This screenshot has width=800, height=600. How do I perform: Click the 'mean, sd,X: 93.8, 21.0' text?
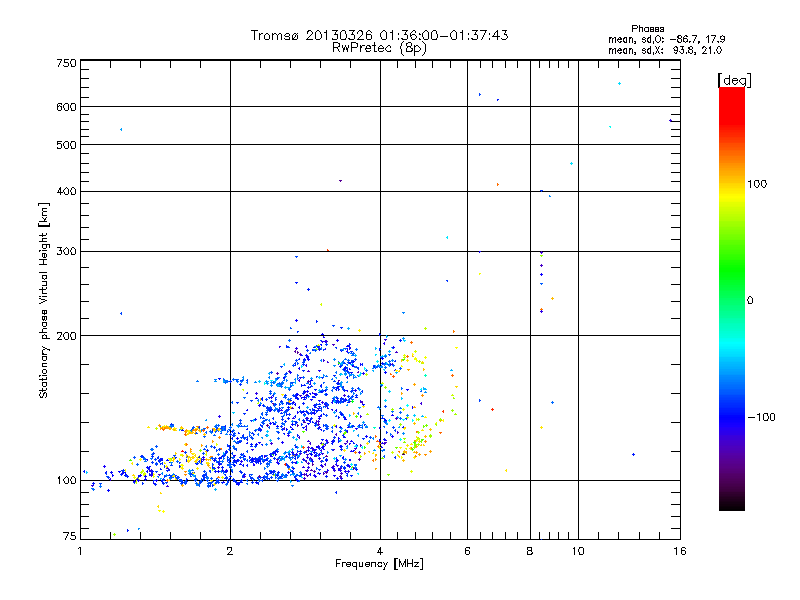(x=665, y=50)
